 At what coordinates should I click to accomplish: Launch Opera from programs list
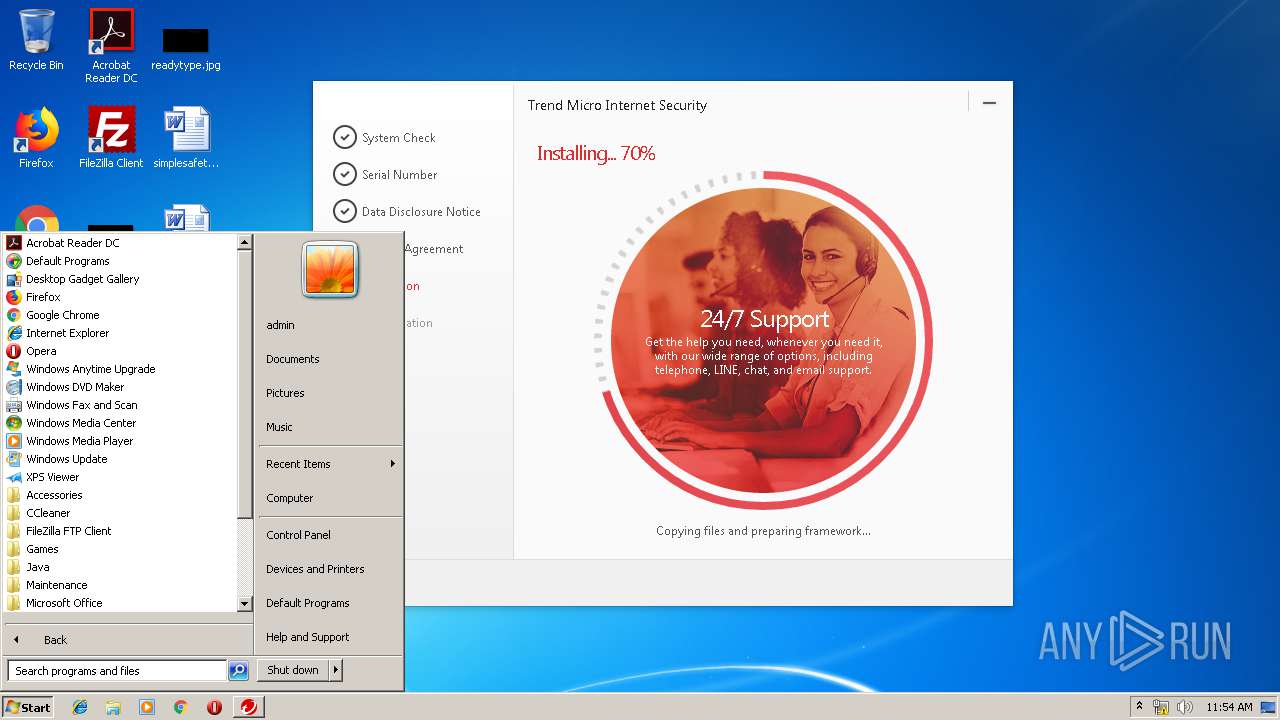pyautogui.click(x=121, y=351)
